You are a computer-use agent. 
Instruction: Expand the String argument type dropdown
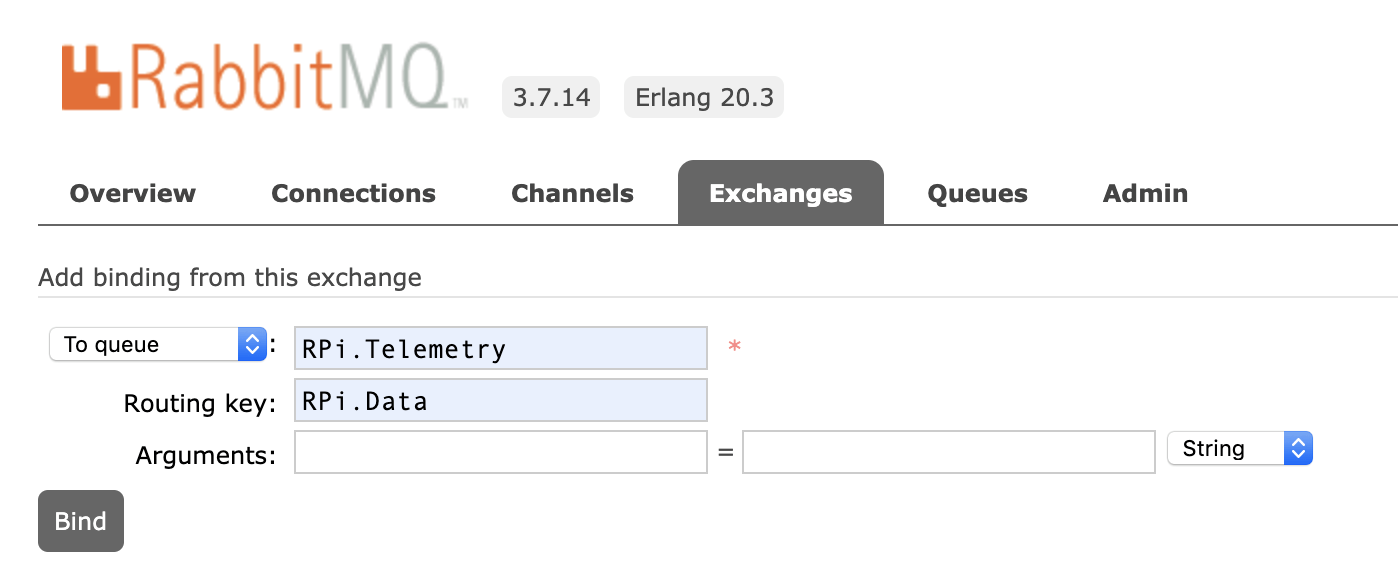(1240, 449)
